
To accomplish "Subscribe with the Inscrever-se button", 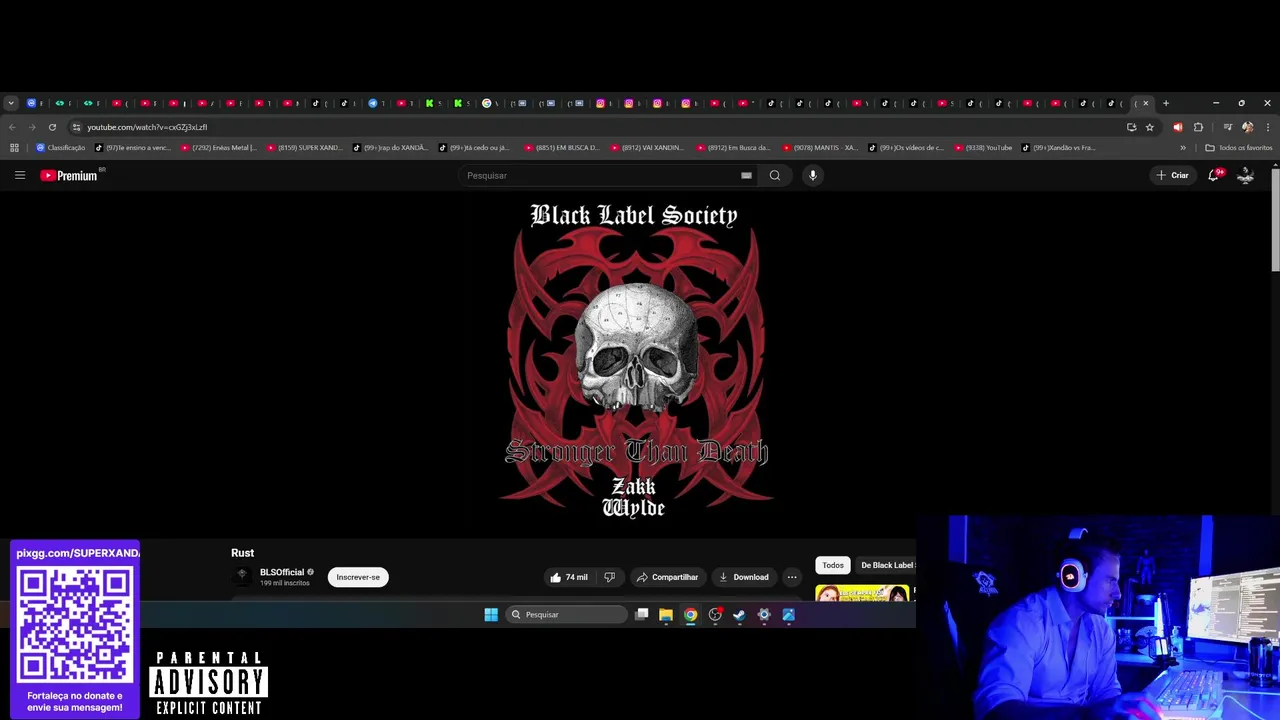I will 358,577.
